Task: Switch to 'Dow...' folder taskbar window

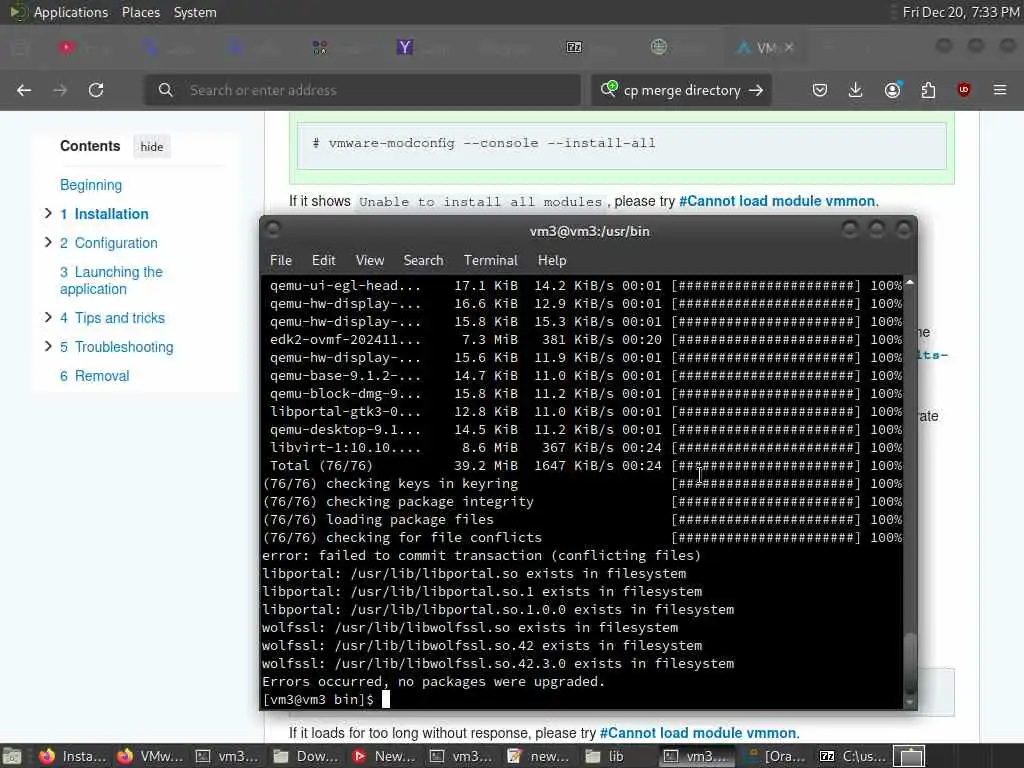Action: coord(306,756)
